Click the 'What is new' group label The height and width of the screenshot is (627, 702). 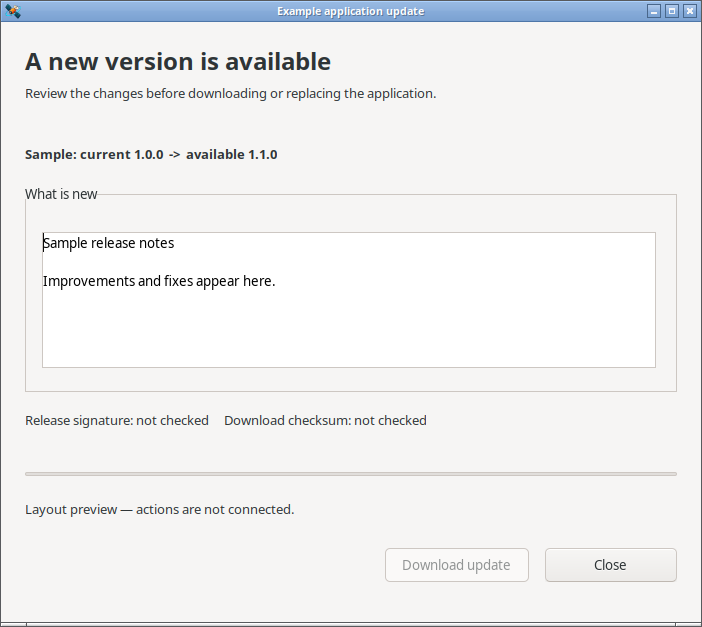(61, 194)
